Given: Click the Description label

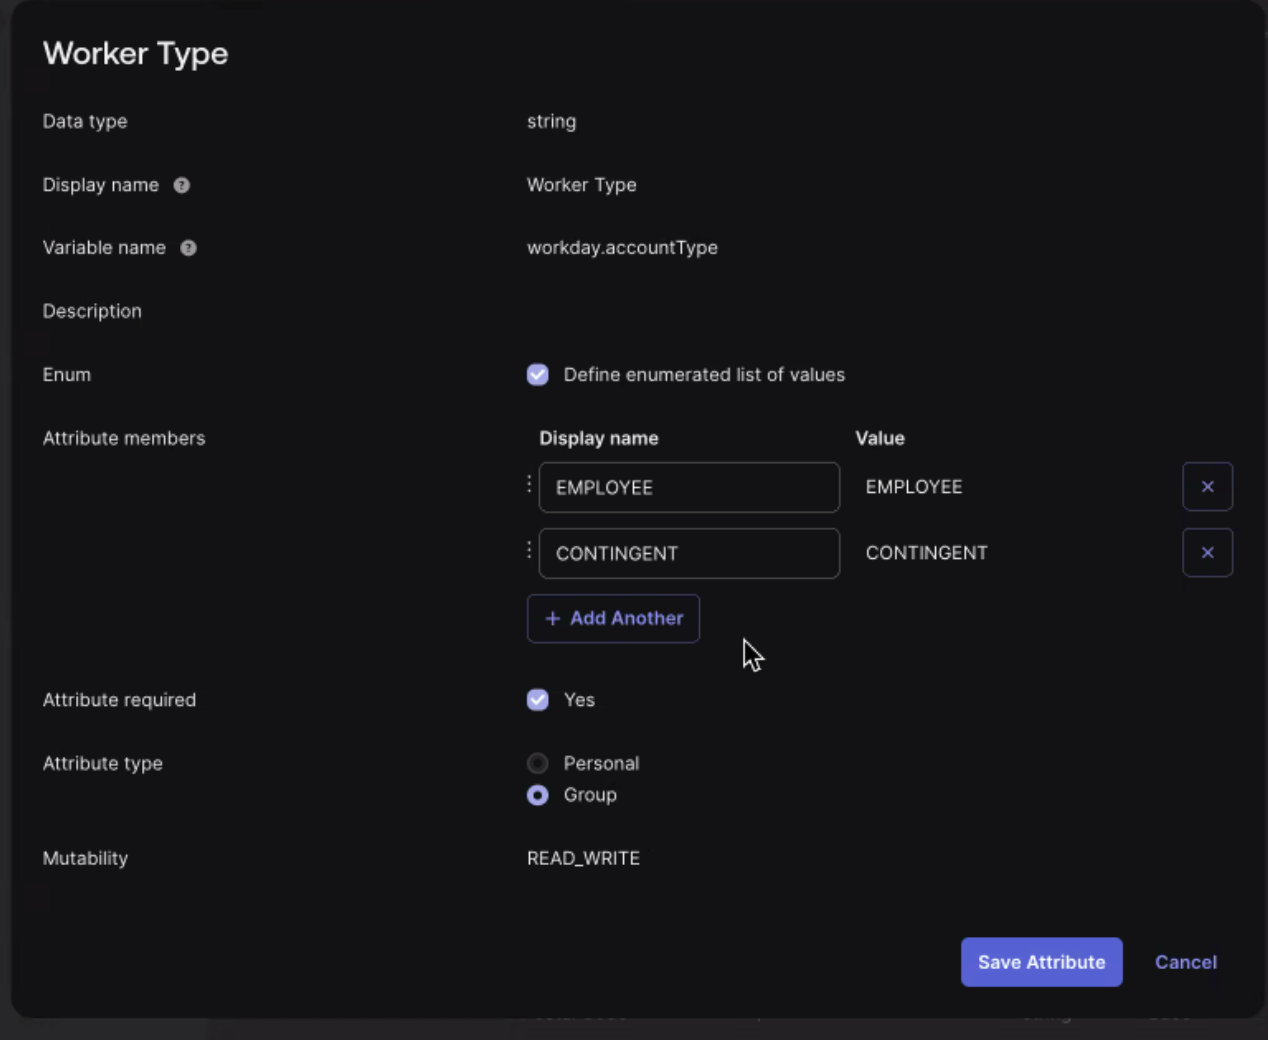Looking at the screenshot, I should coord(92,311).
